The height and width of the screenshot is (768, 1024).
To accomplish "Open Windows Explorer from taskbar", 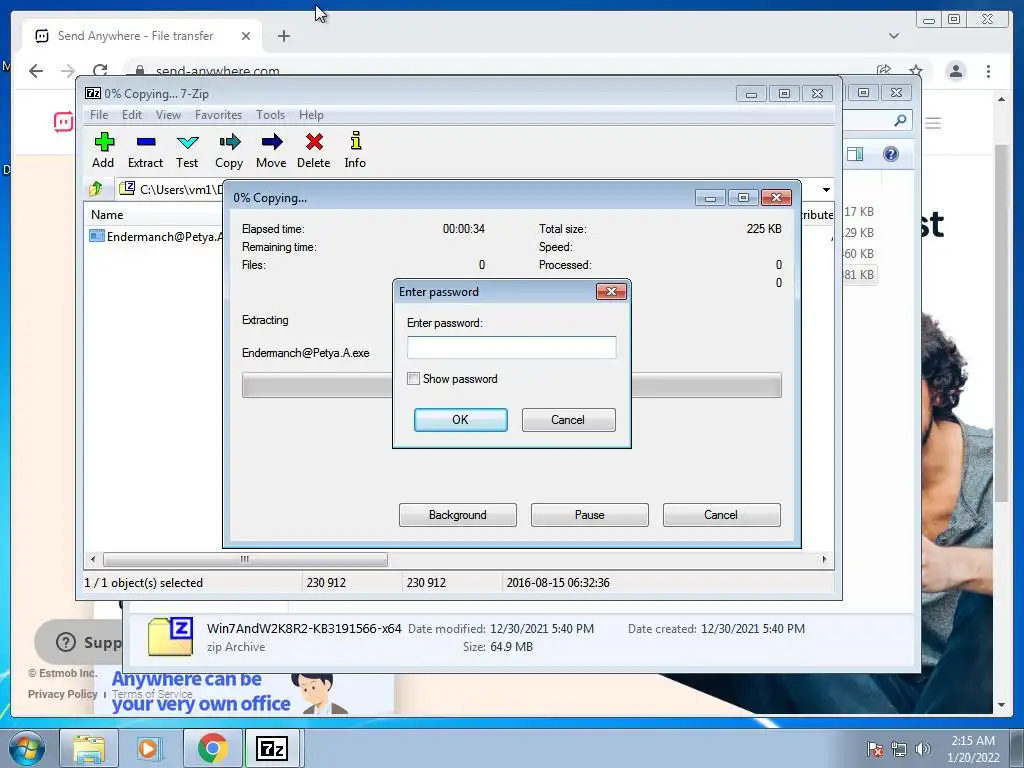I will (89, 748).
